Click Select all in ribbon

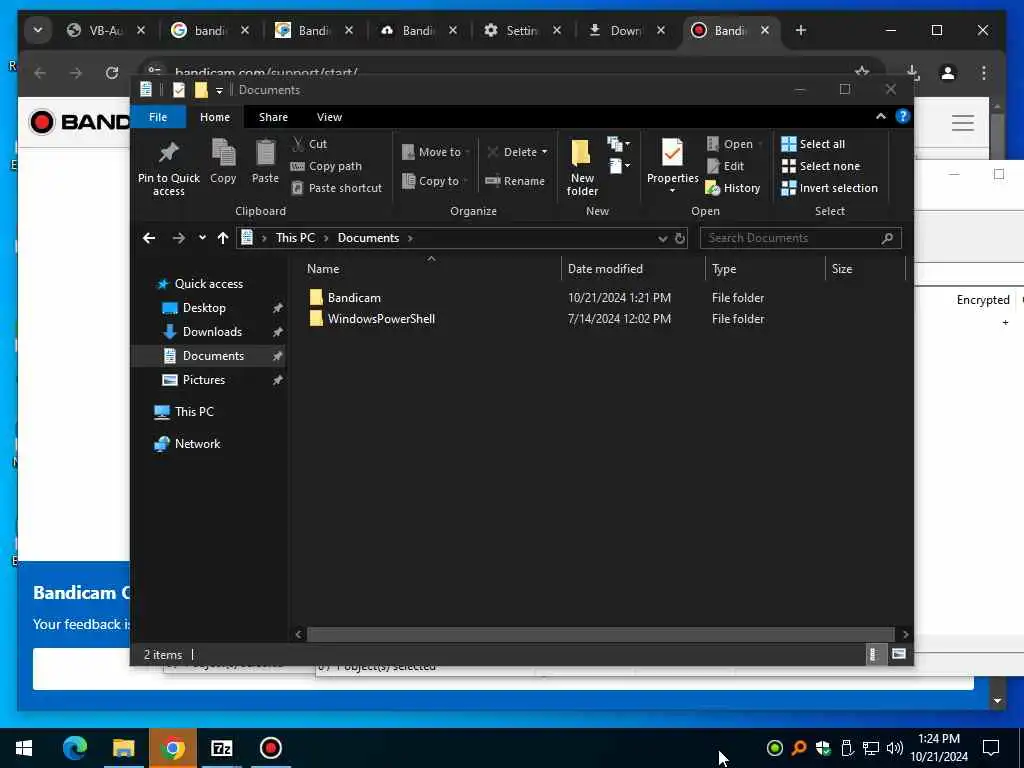[x=813, y=144]
